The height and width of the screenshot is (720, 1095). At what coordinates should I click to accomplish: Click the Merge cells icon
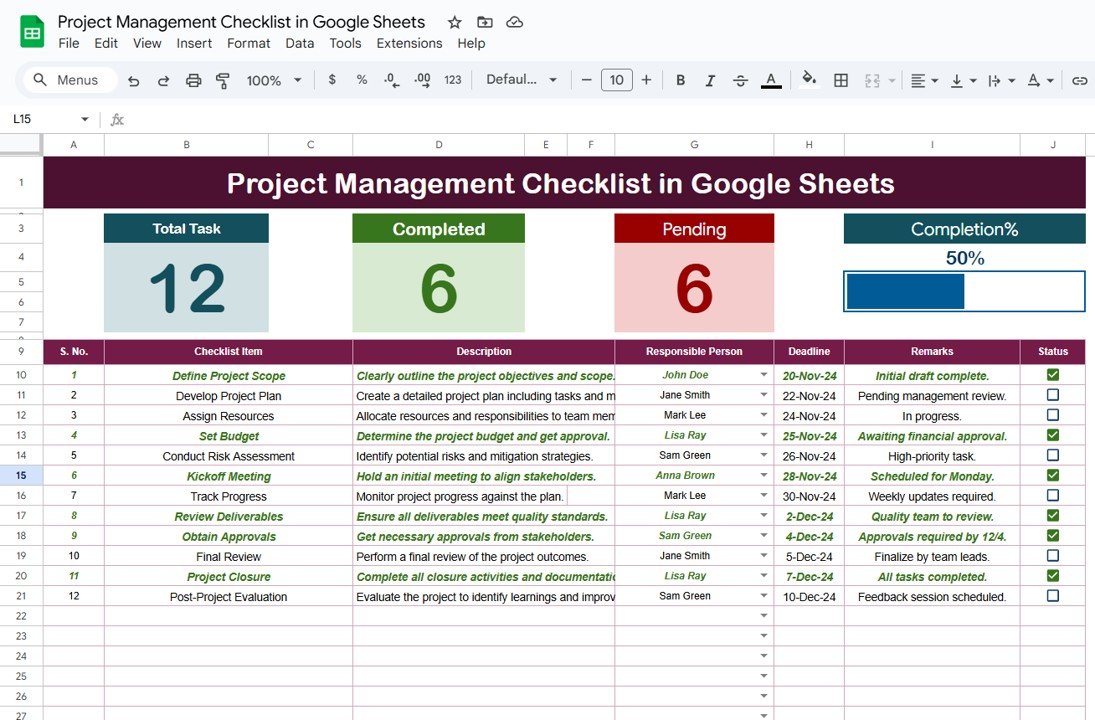coord(872,80)
